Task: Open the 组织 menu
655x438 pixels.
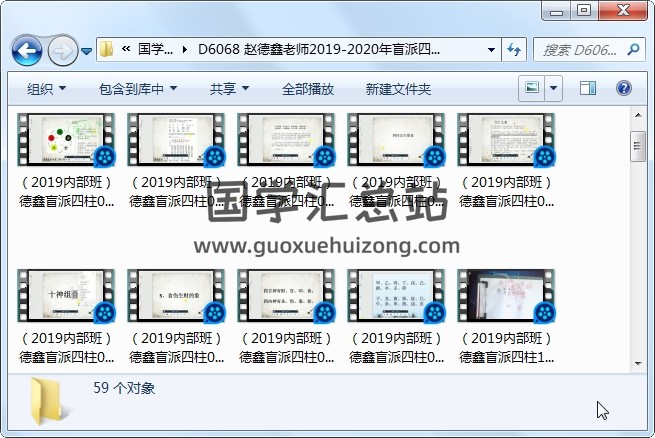Action: coord(46,89)
